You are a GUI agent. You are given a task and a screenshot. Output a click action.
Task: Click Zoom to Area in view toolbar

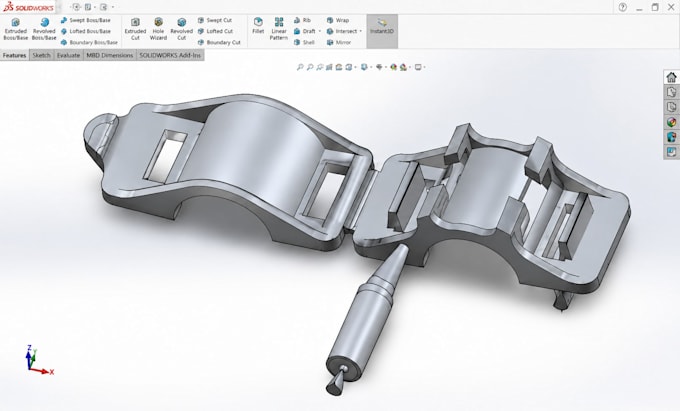[310, 67]
